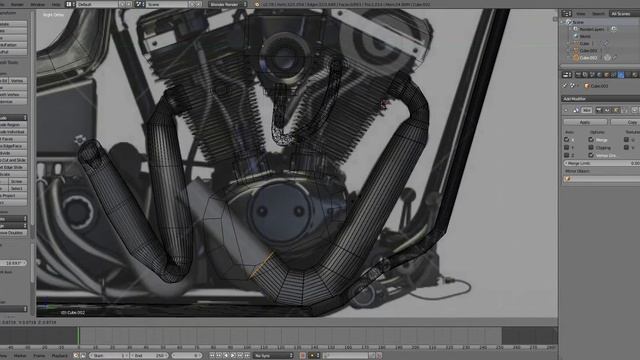Open the Window menu
This screenshot has height=360, width=640.
tap(38, 4)
